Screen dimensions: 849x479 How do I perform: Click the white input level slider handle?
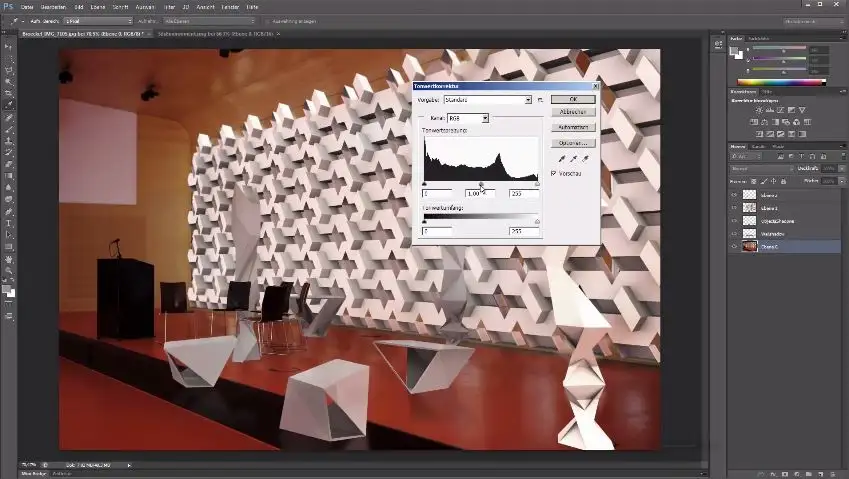tap(537, 184)
